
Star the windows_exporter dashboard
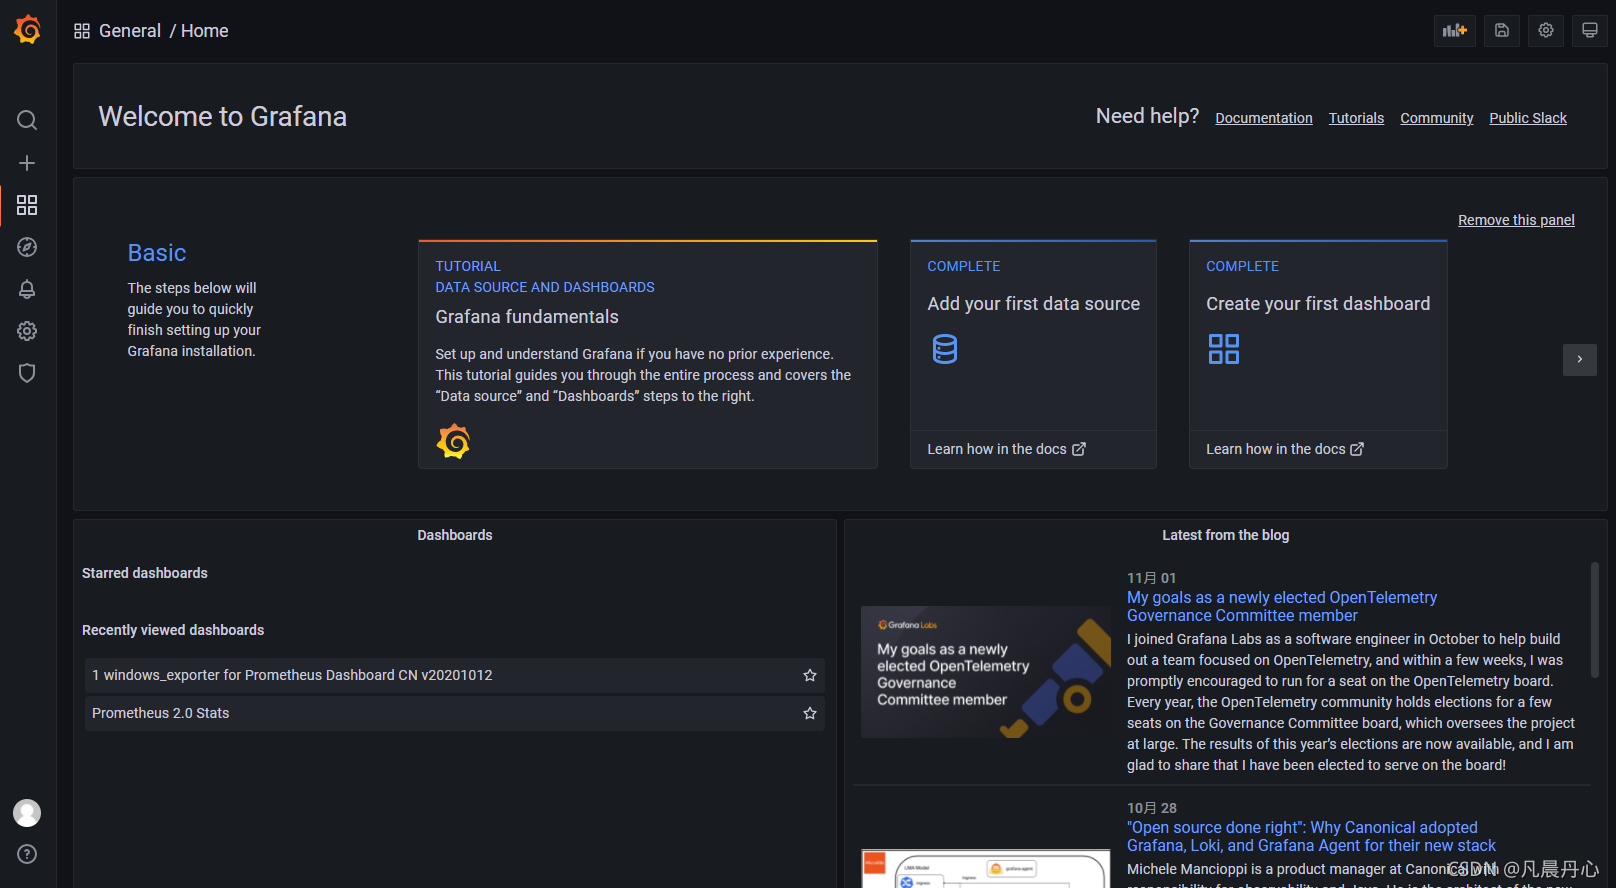[810, 676]
